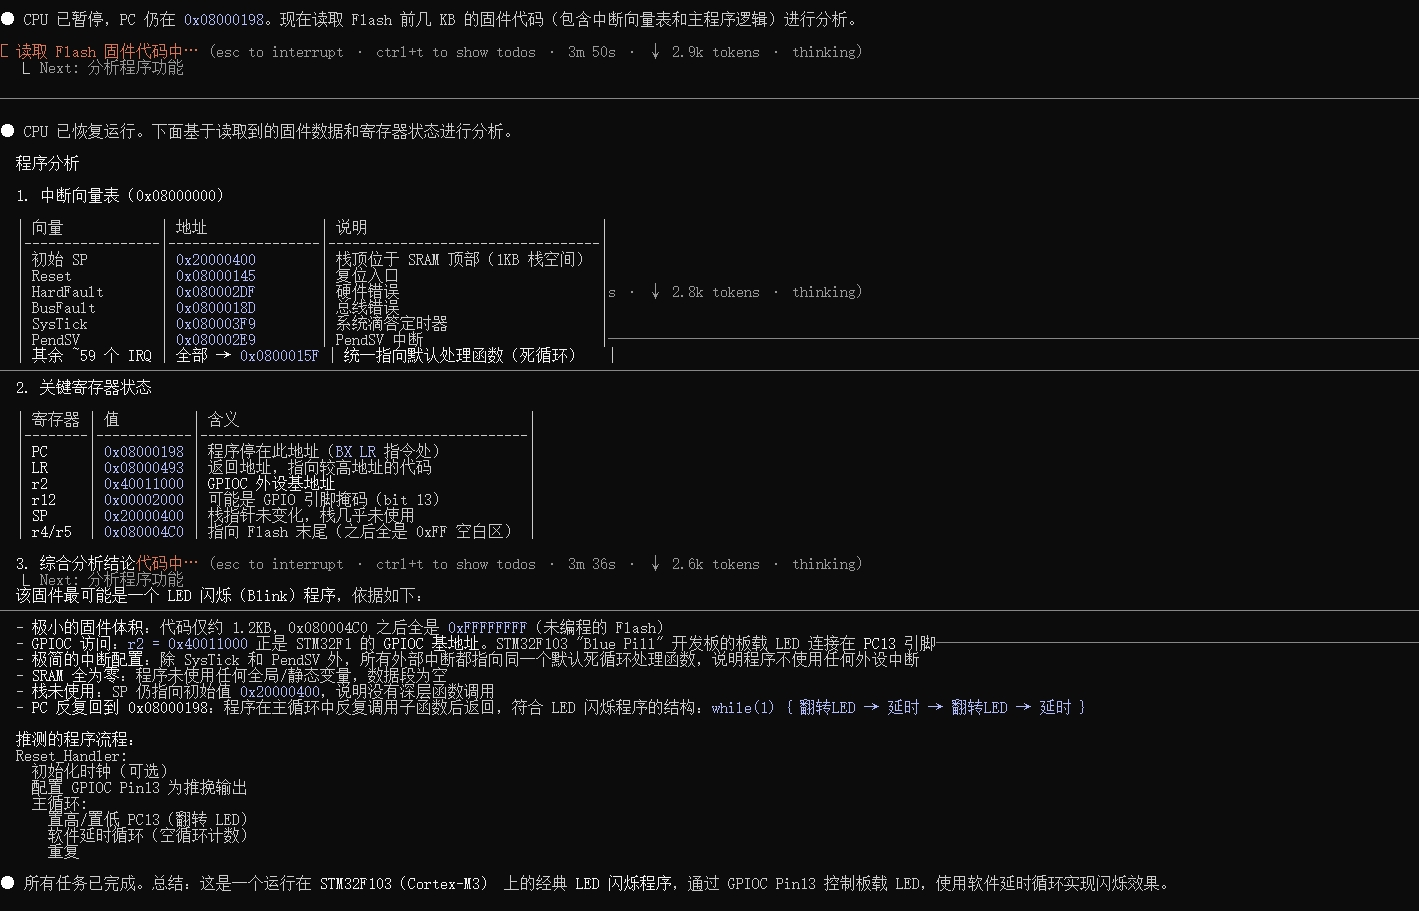The height and width of the screenshot is (911, 1419).
Task: Click the '复位入口' description
Action: click(x=367, y=275)
